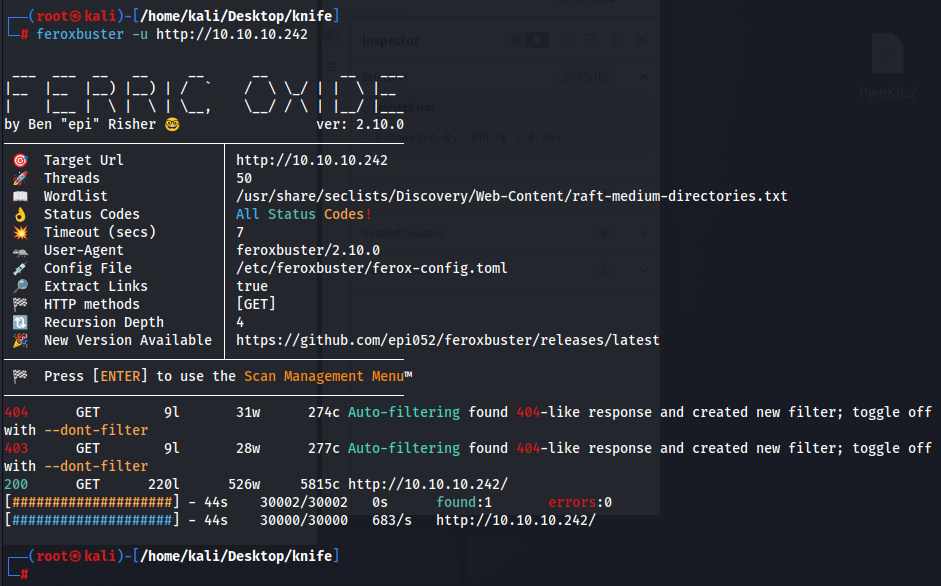Open the GitHub releases/latest link
Screen dimensions: 941x586
coord(448,340)
